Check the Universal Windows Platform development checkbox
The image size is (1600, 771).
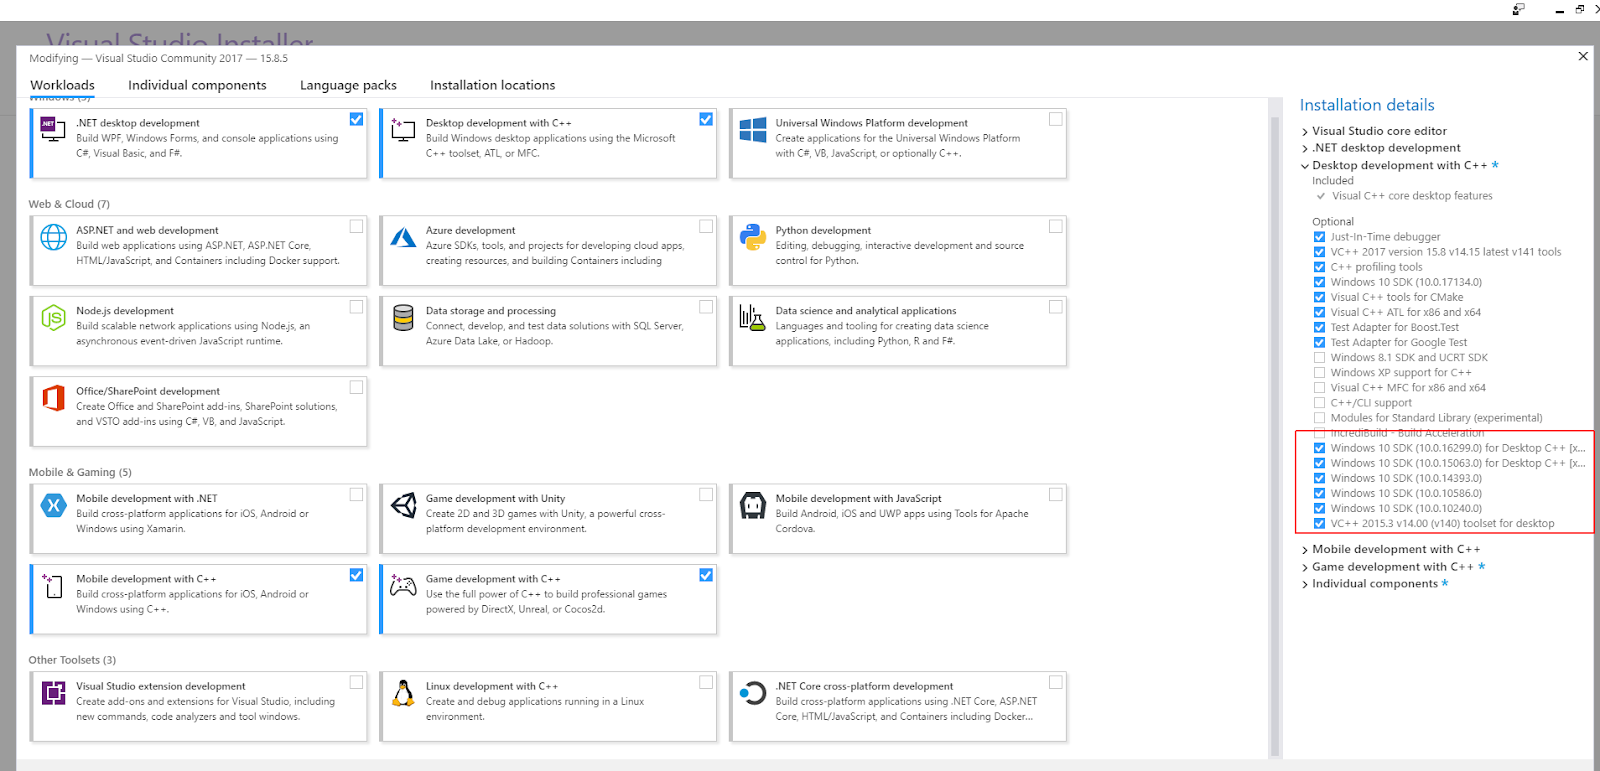coord(1055,119)
